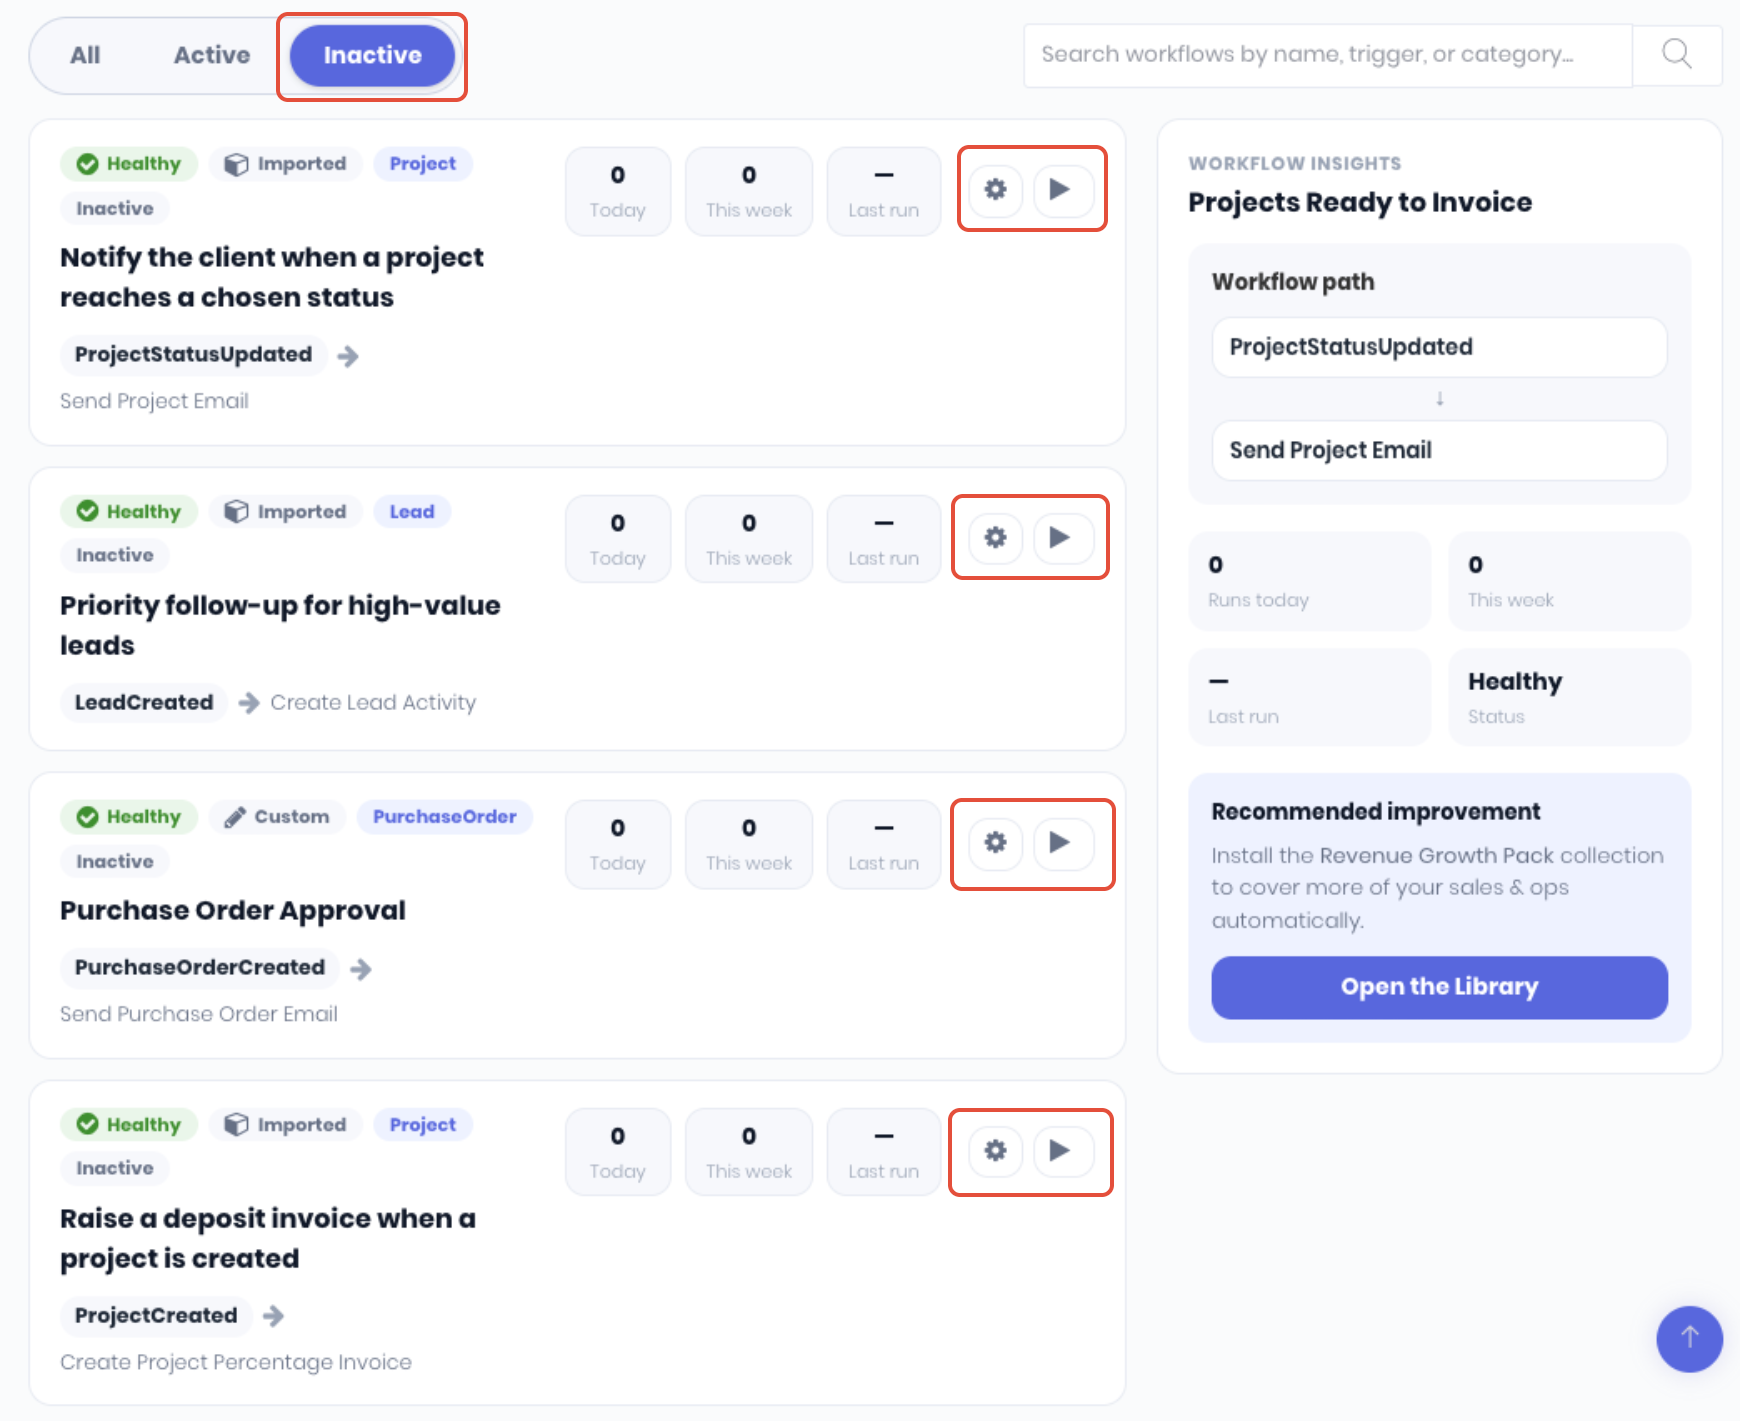Select the ProjectStatusUpdated trigger chip
This screenshot has width=1740, height=1421.
tap(193, 354)
